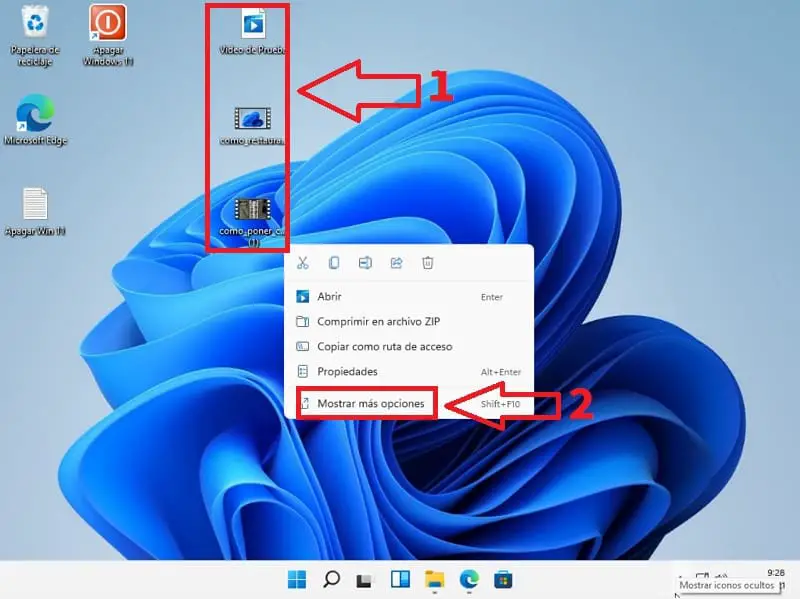This screenshot has width=800, height=599.
Task: Select the Apagar Windows 11 shortcut icon
Action: (108, 35)
